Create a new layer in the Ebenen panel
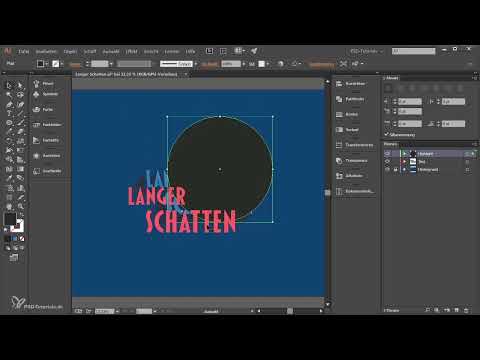 click(457, 310)
